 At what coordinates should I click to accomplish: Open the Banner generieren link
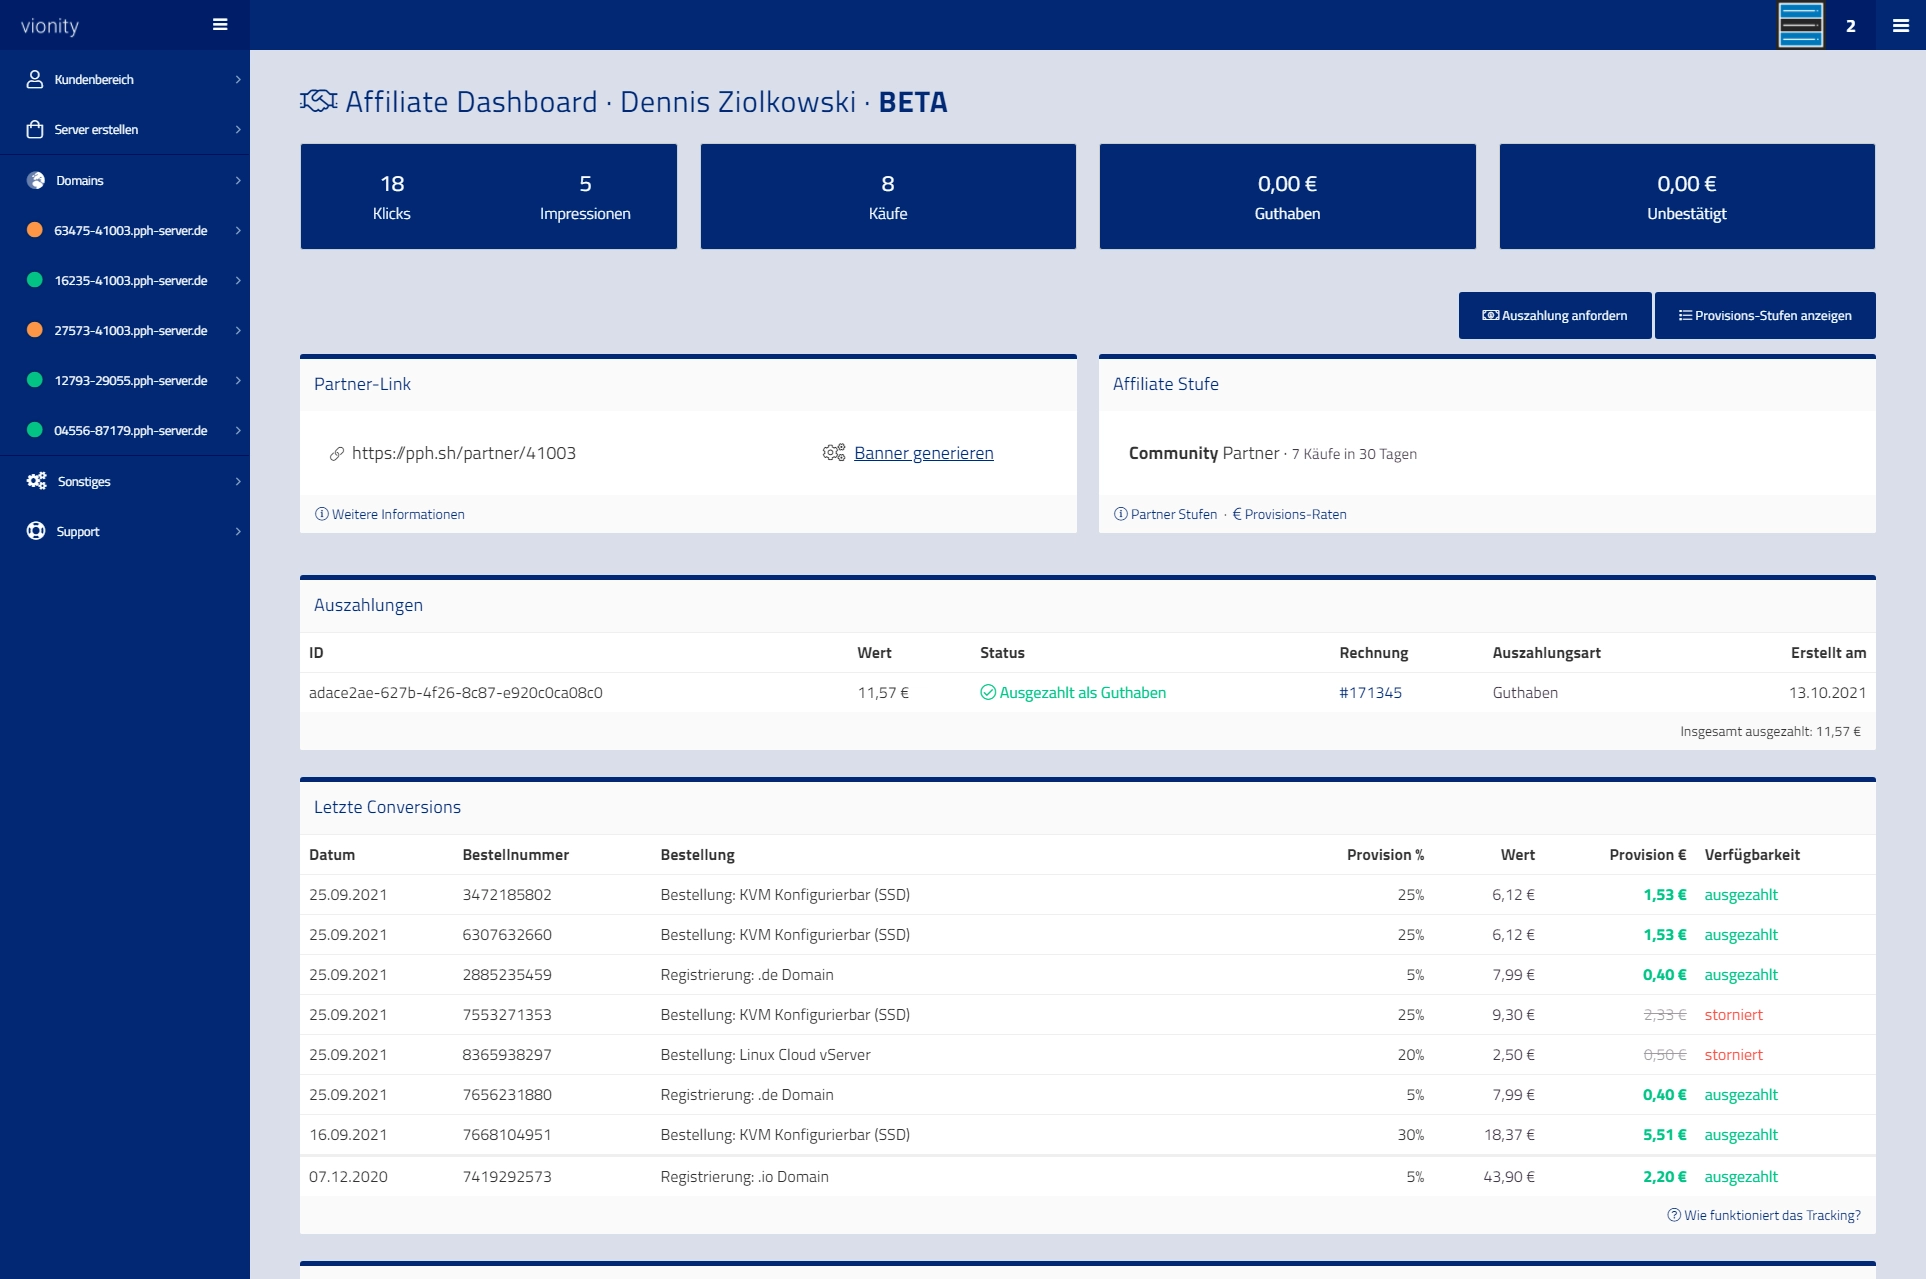click(x=923, y=453)
